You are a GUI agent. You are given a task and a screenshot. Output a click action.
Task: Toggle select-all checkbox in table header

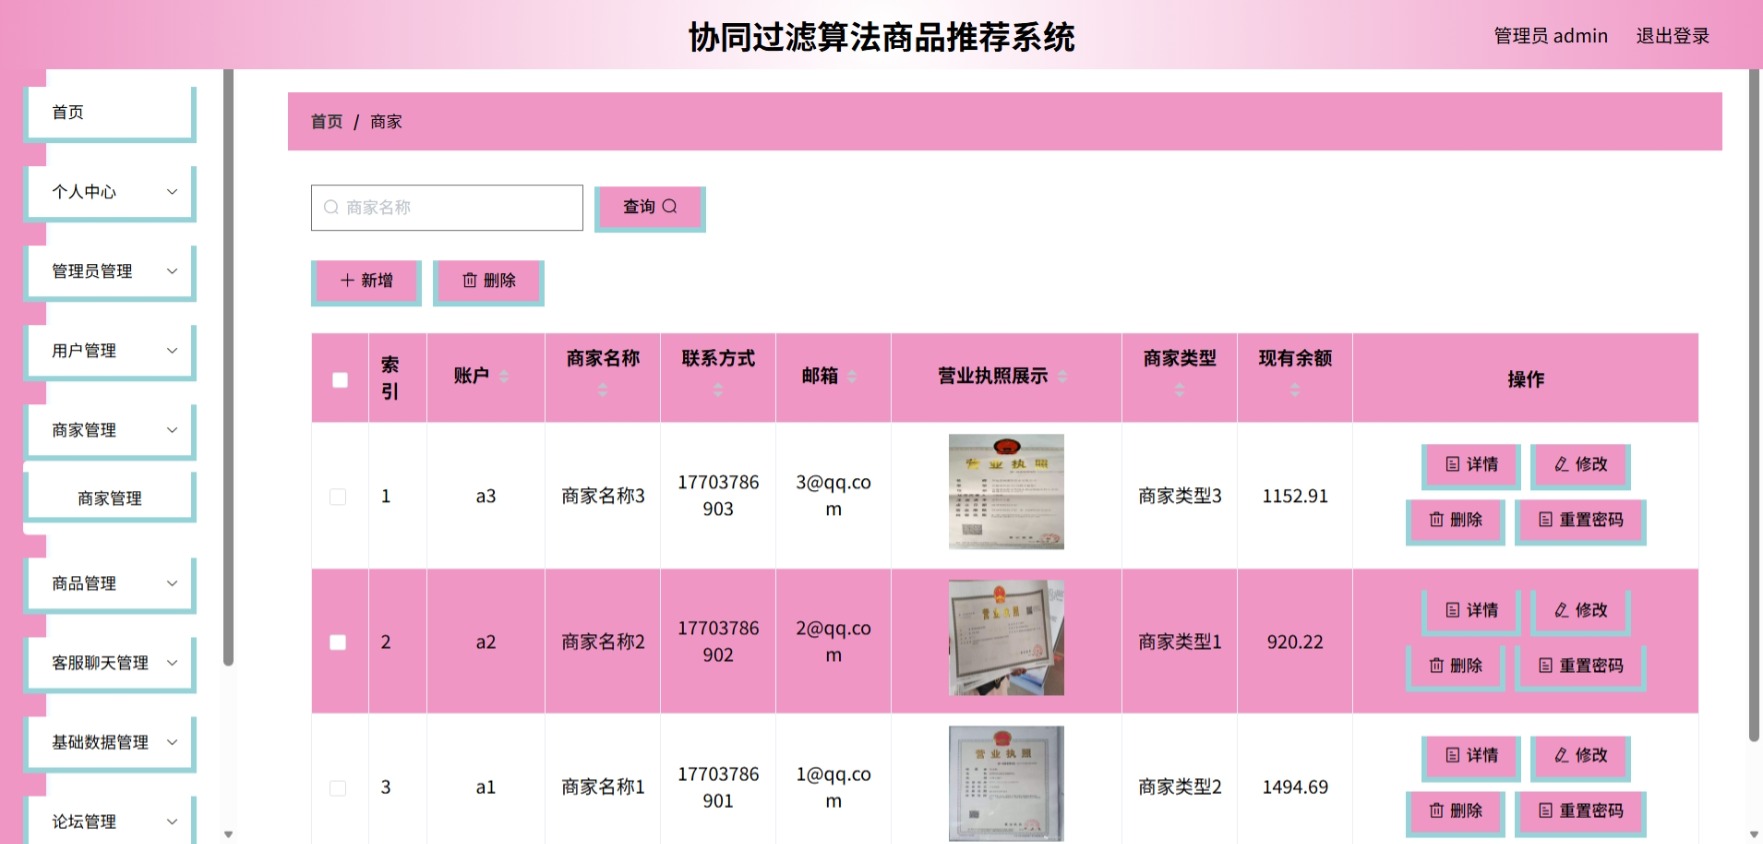pos(340,380)
